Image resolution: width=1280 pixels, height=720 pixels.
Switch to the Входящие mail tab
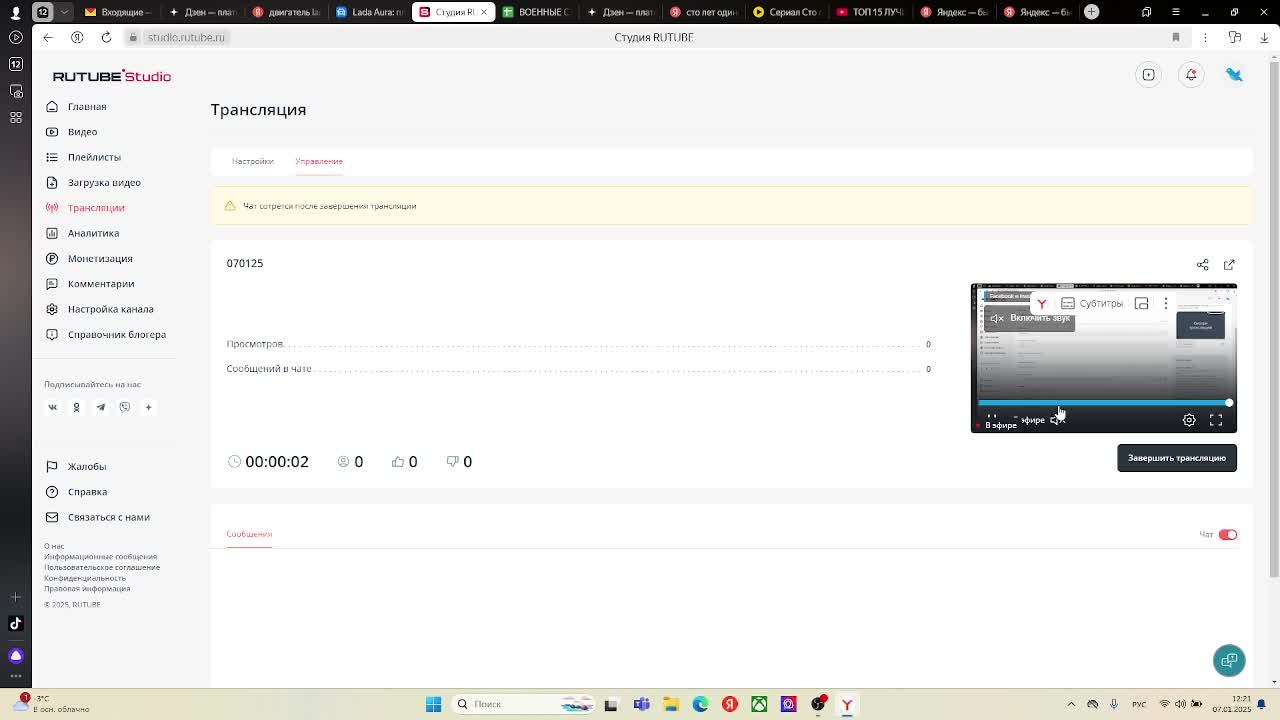[x=117, y=12]
